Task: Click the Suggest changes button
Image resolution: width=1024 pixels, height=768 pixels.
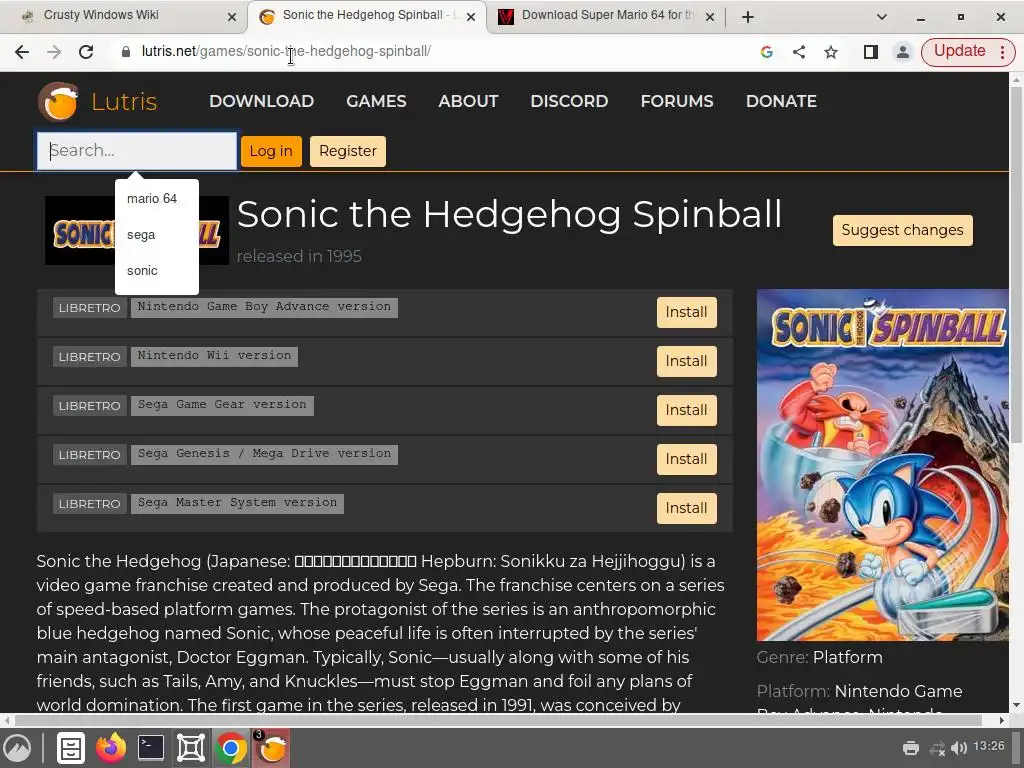Action: click(903, 231)
